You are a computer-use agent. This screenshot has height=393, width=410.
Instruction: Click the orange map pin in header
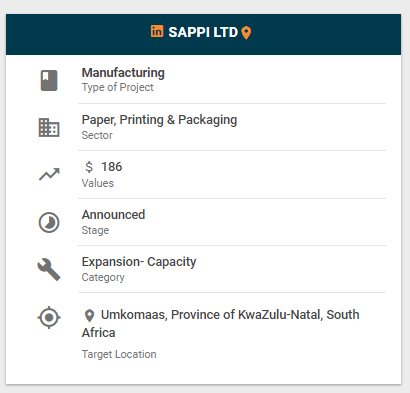[246, 33]
